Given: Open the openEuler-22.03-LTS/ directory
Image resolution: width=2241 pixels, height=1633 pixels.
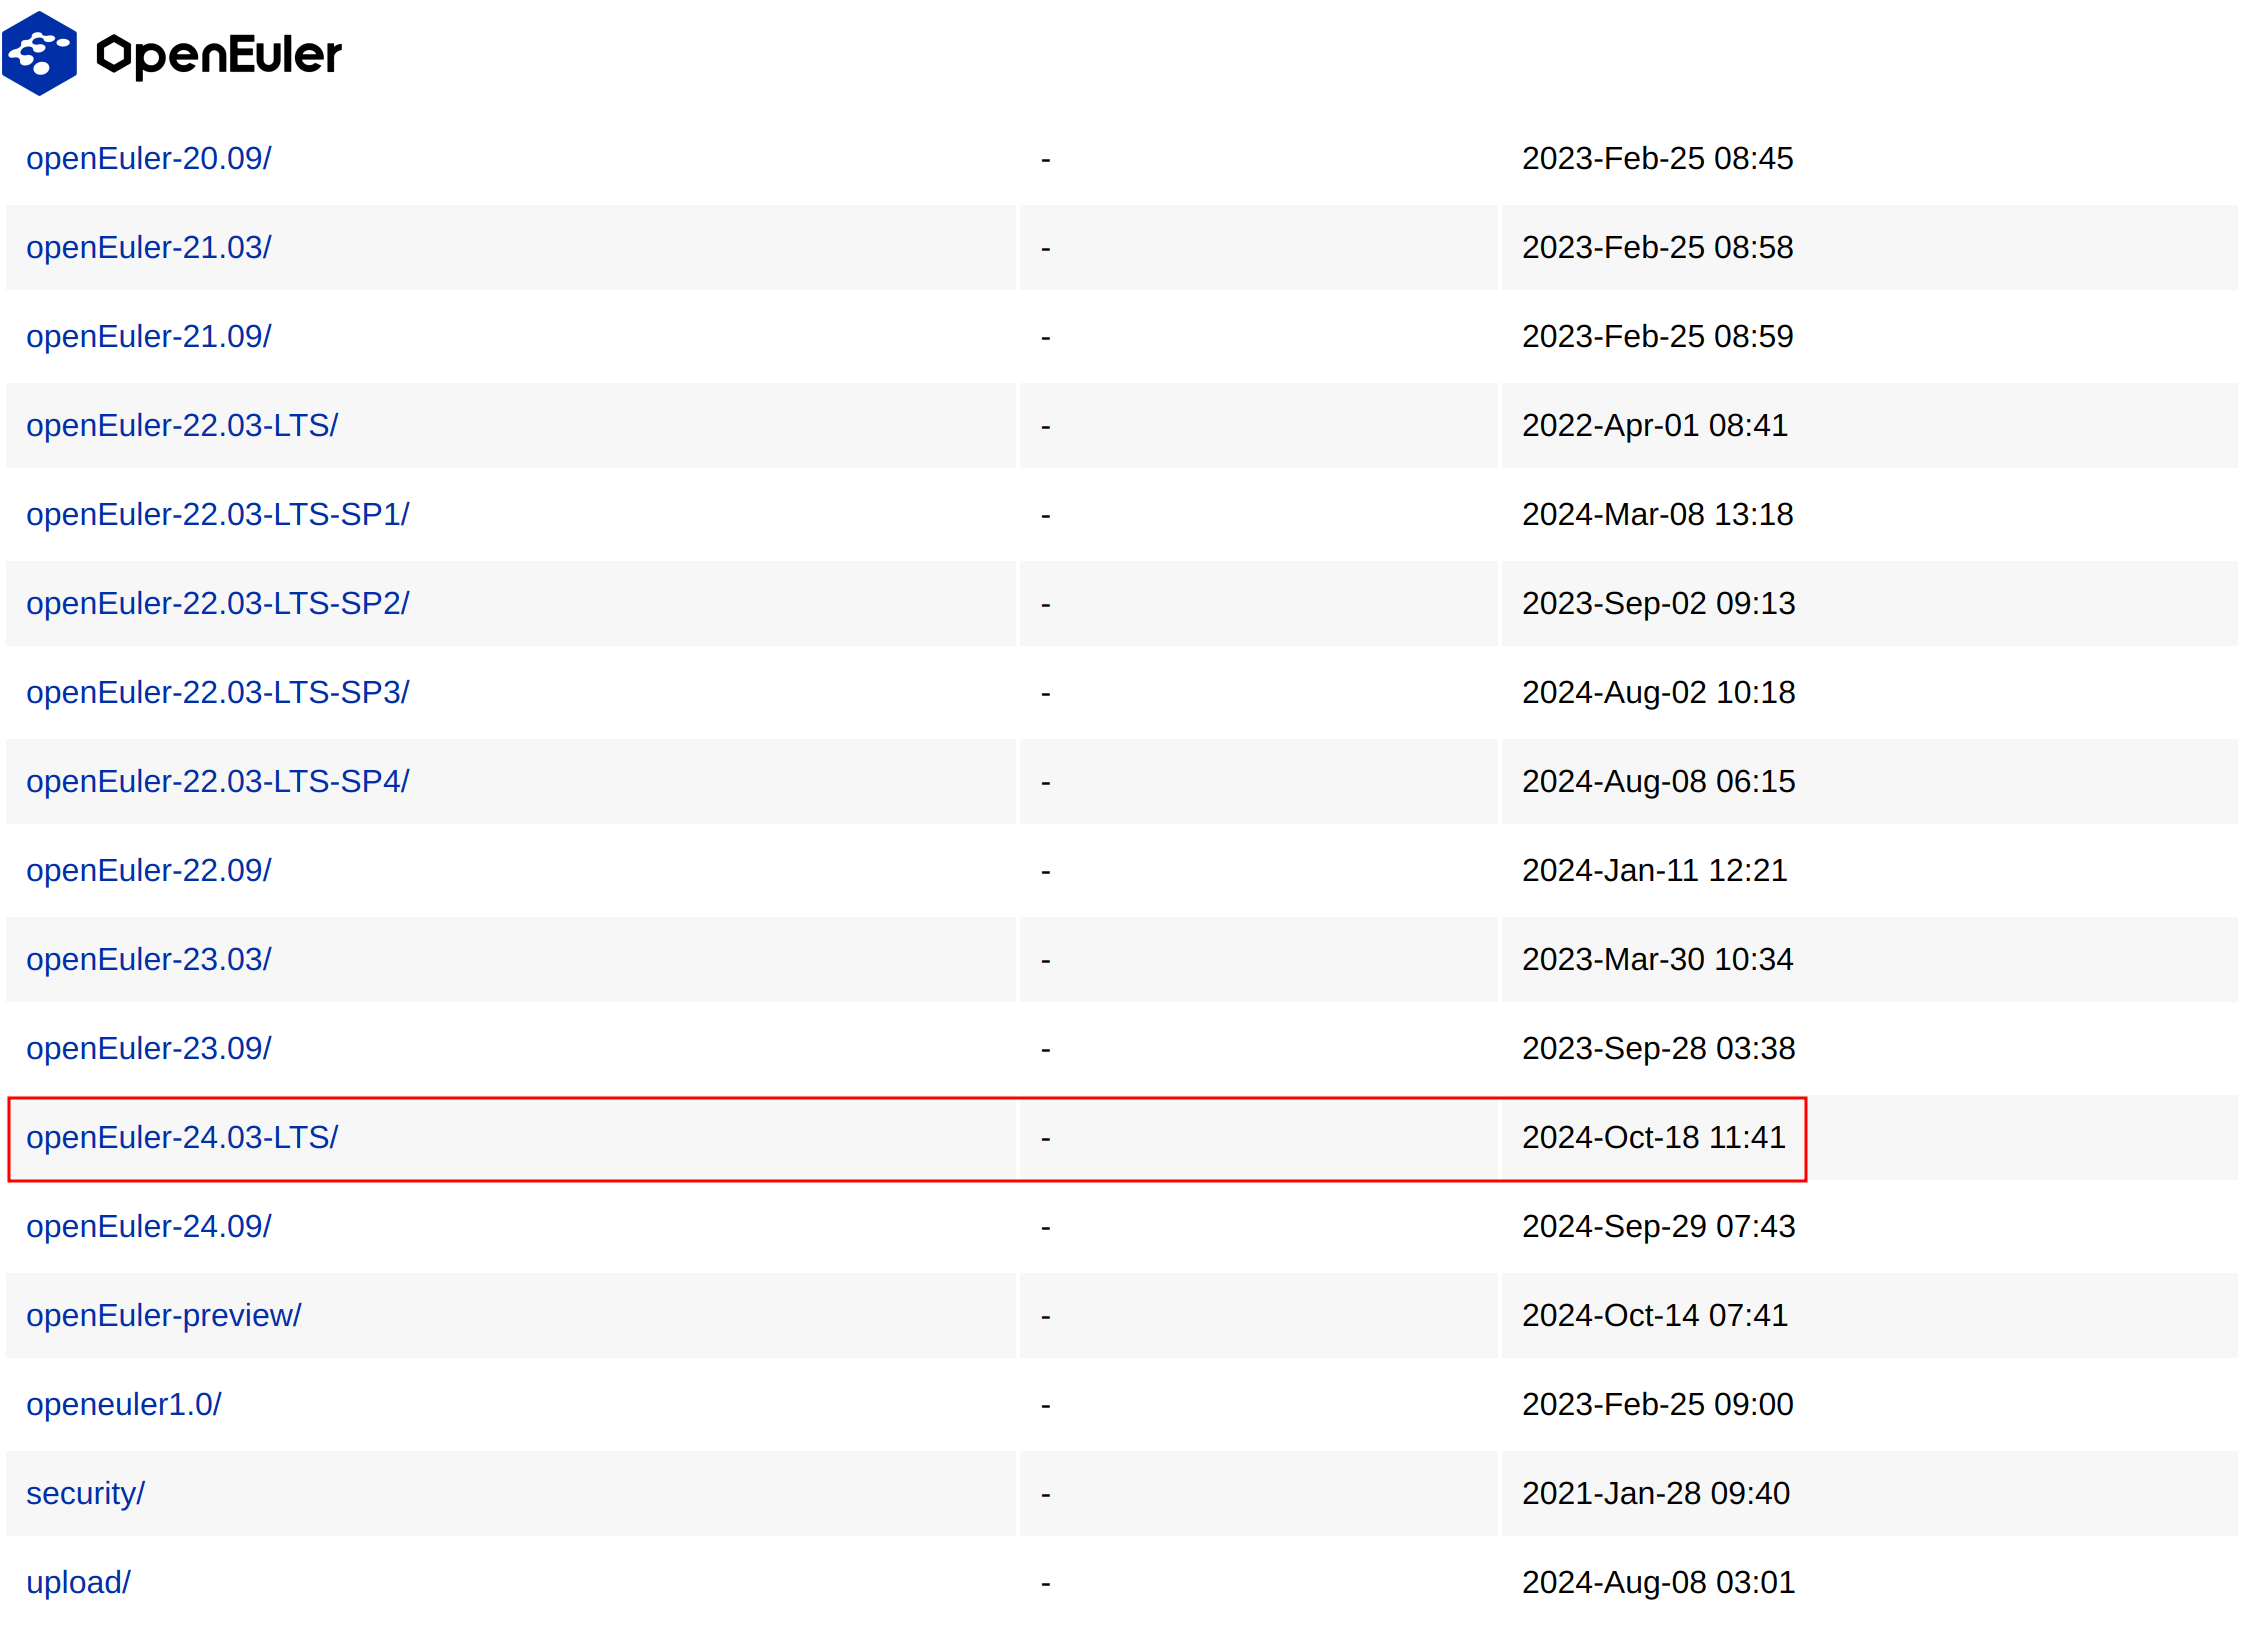Looking at the screenshot, I should 181,425.
